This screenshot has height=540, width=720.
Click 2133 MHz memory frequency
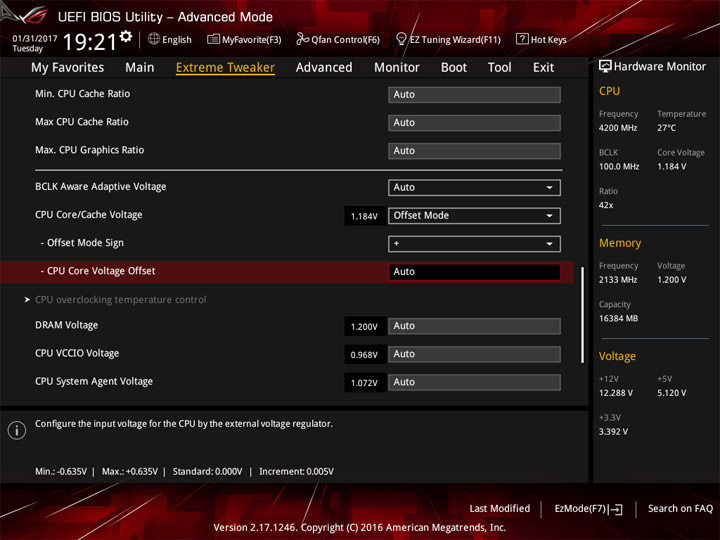(618, 280)
